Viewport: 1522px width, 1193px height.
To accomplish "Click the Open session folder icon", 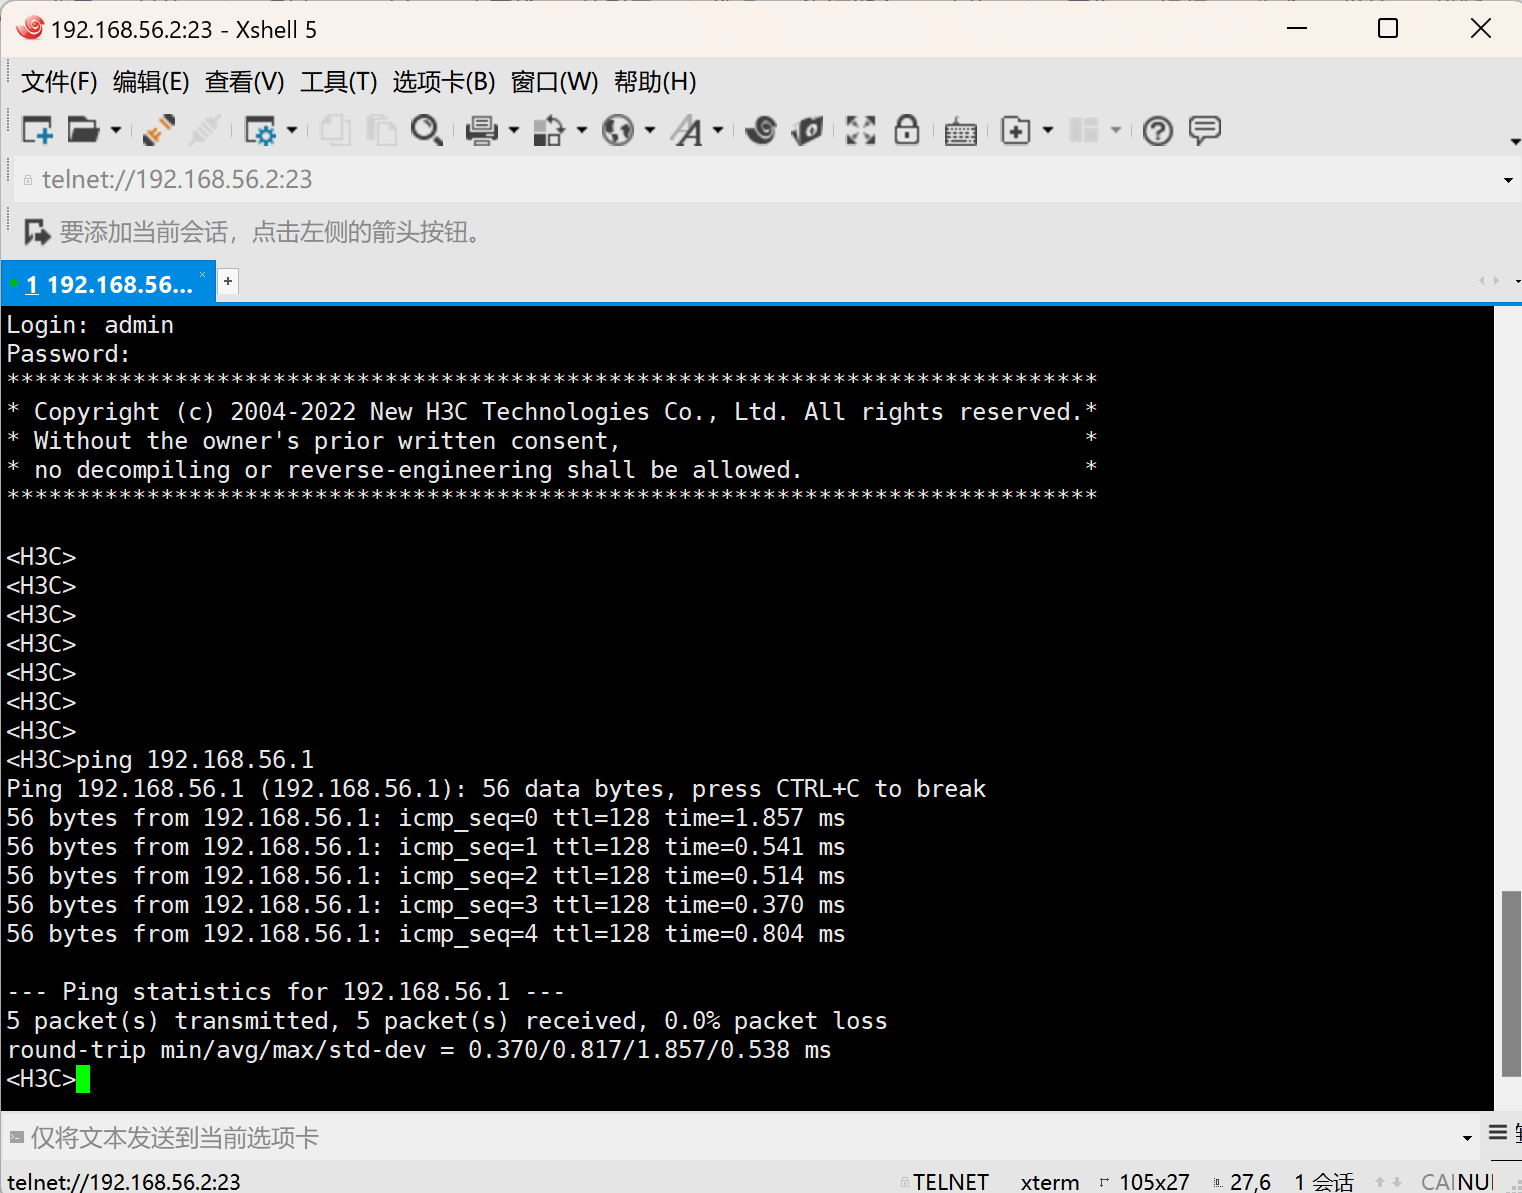I will [83, 130].
